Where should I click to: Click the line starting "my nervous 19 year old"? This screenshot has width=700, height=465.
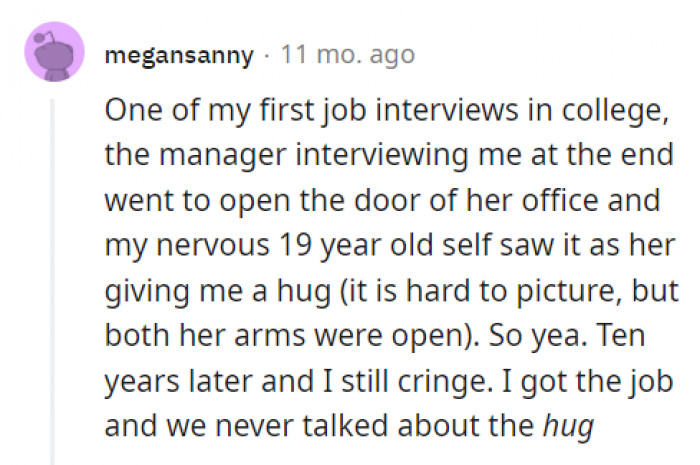point(390,246)
